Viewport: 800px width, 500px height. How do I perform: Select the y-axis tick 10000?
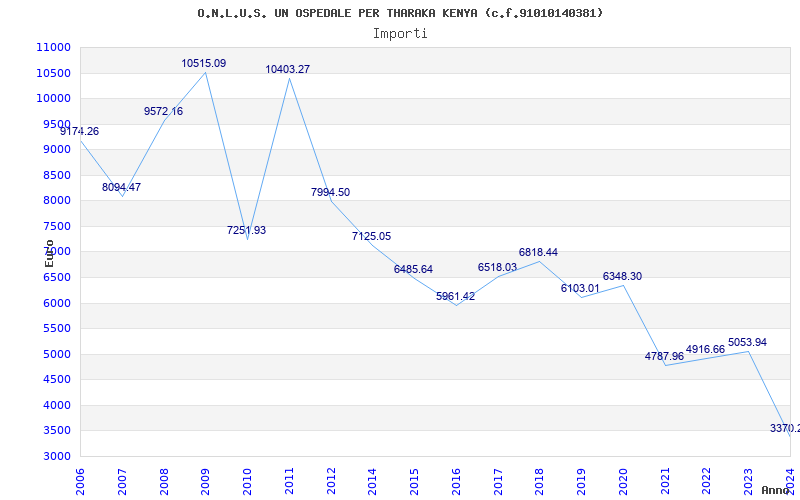[54, 98]
